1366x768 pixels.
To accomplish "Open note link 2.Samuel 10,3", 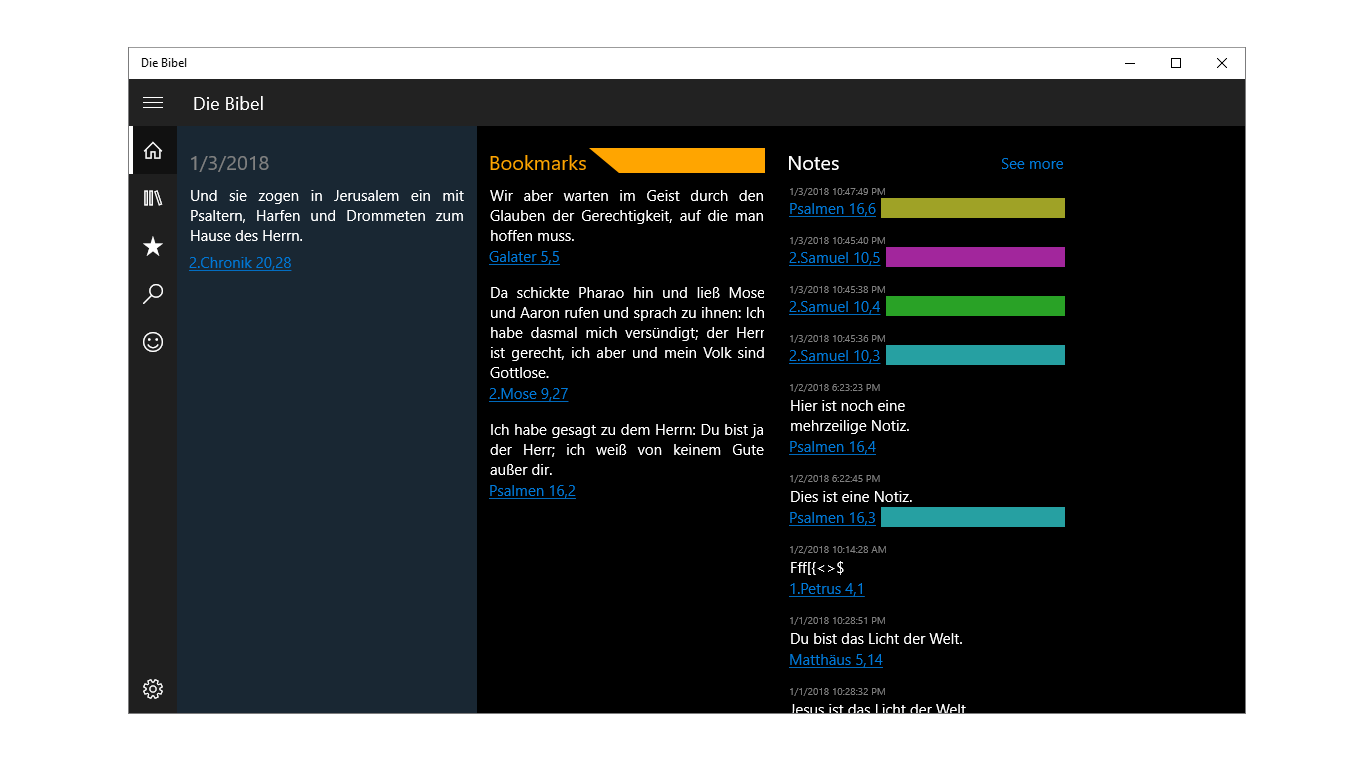I will [x=834, y=356].
